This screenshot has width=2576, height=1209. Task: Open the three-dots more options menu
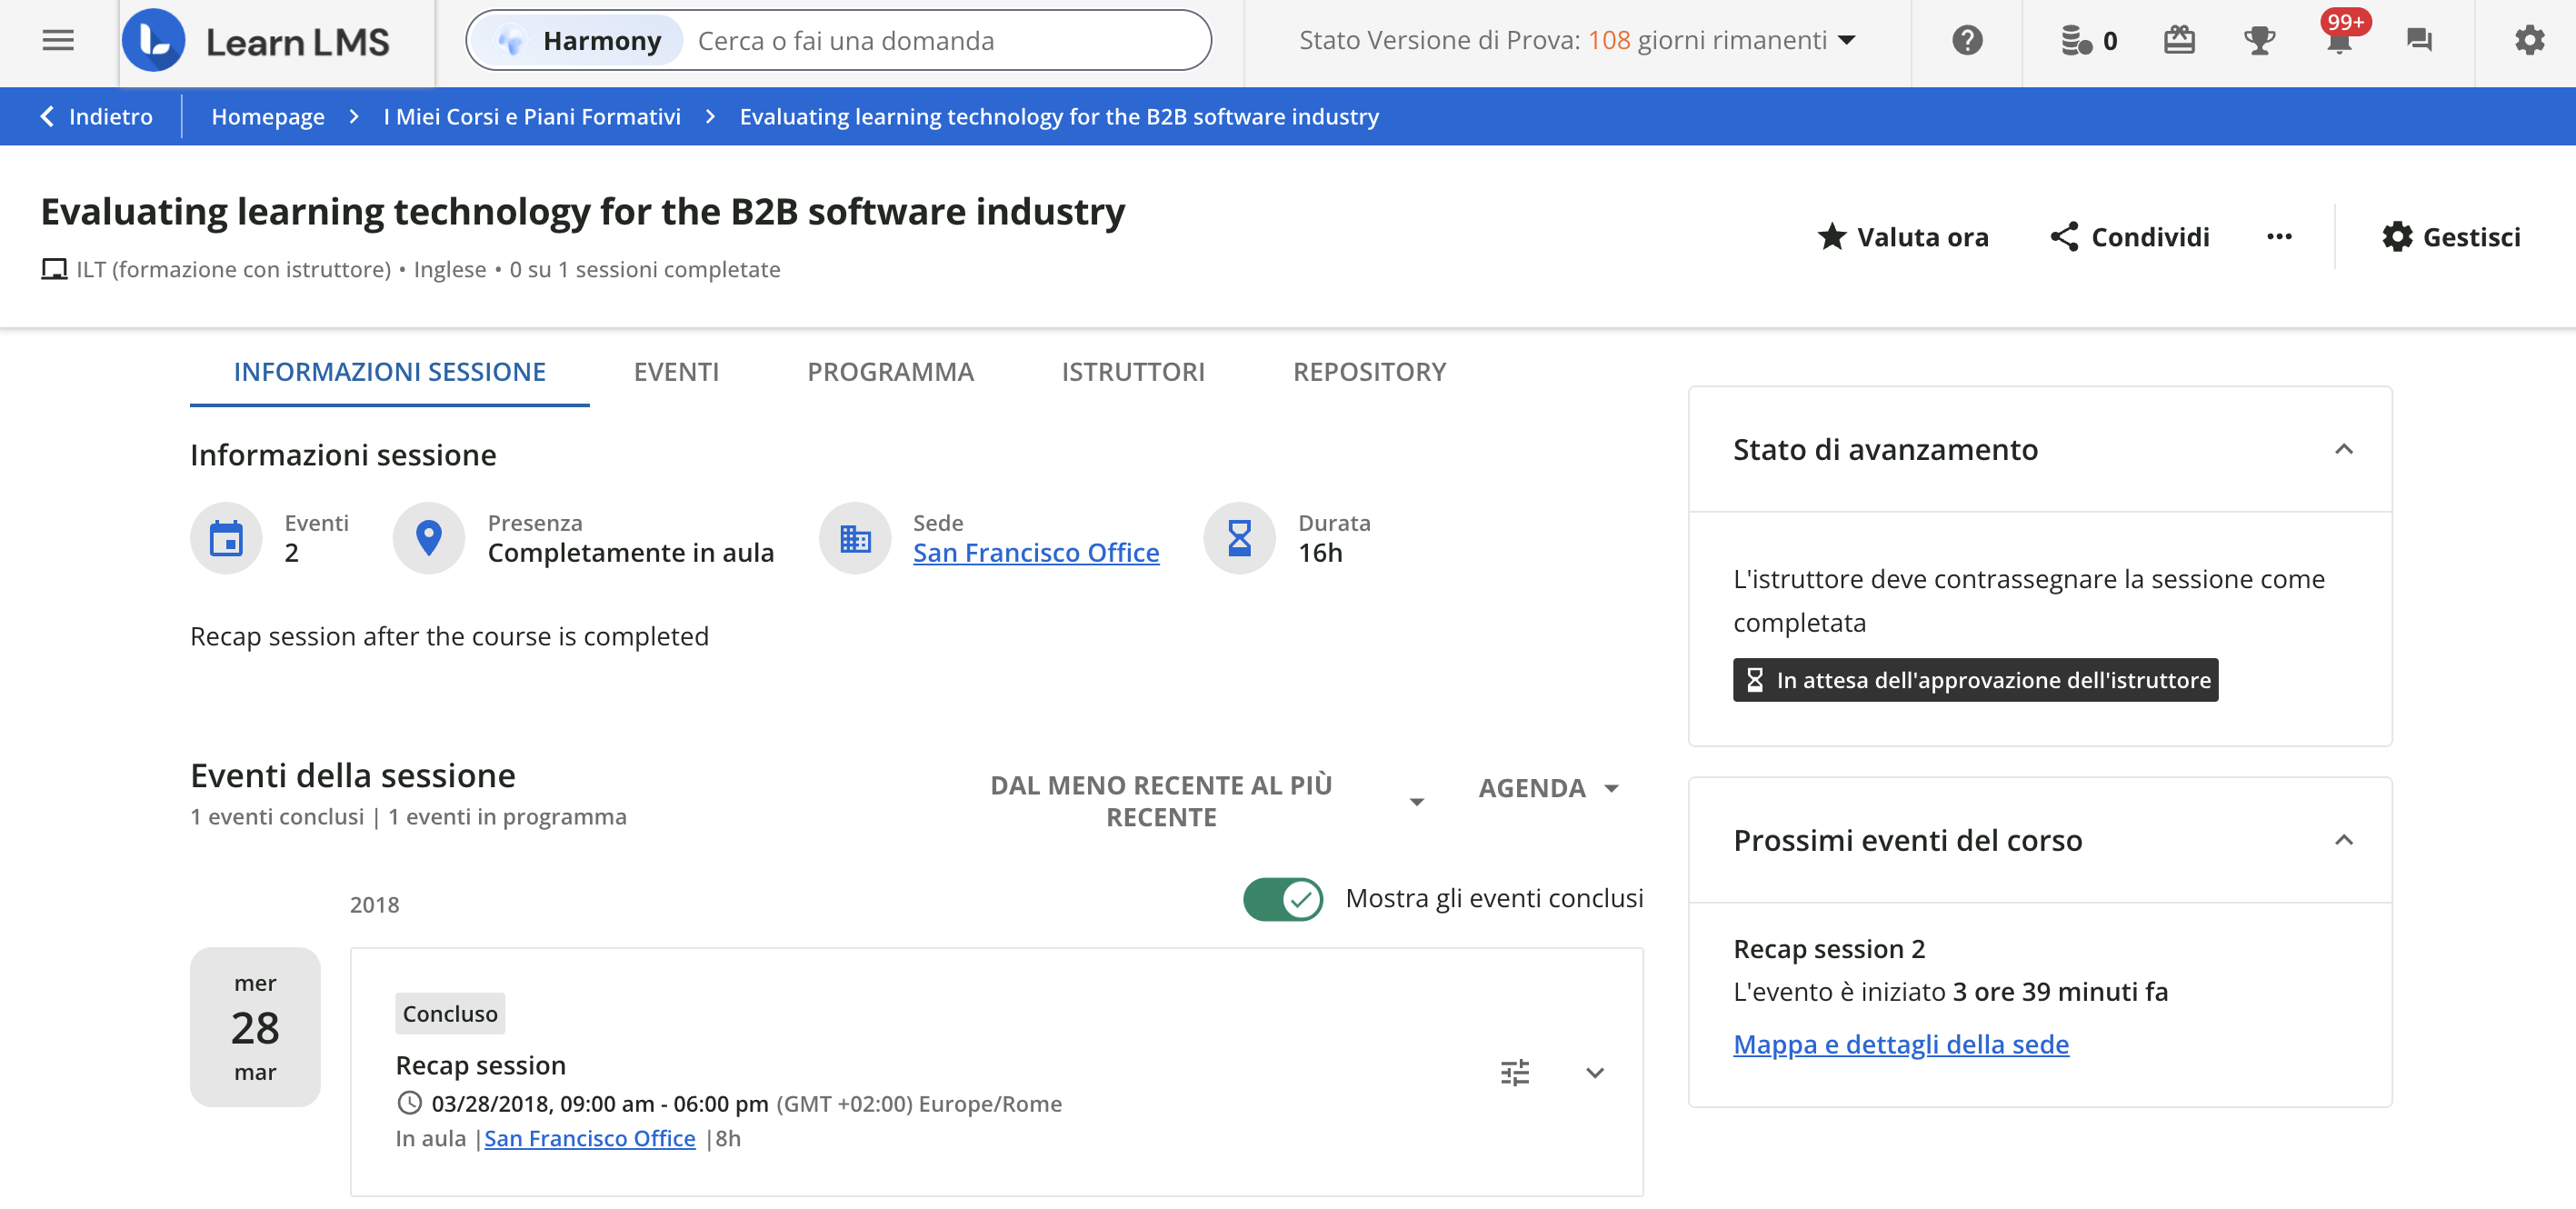(2279, 237)
